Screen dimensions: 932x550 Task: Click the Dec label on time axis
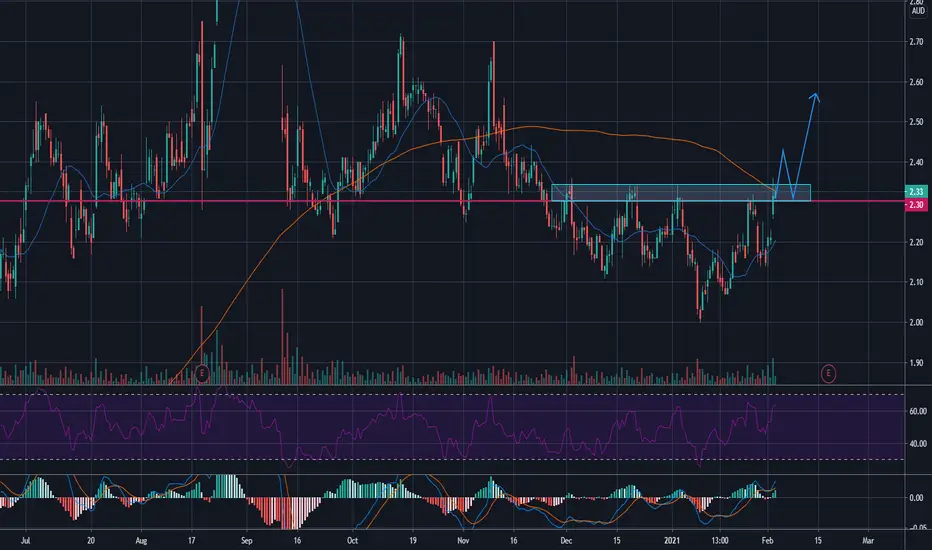coord(566,541)
